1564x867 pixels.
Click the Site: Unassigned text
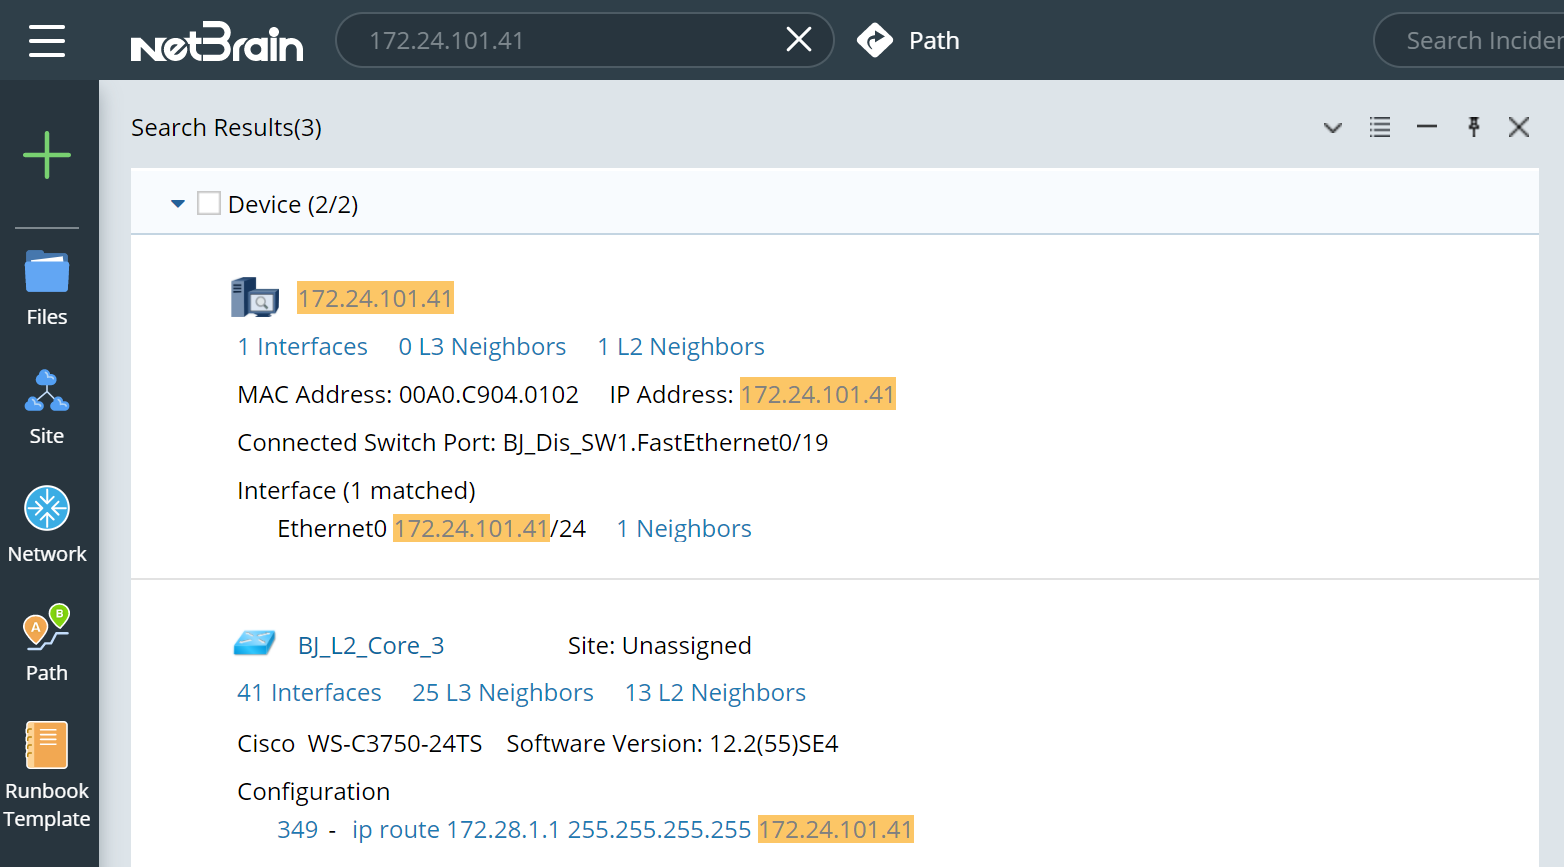coord(660,646)
